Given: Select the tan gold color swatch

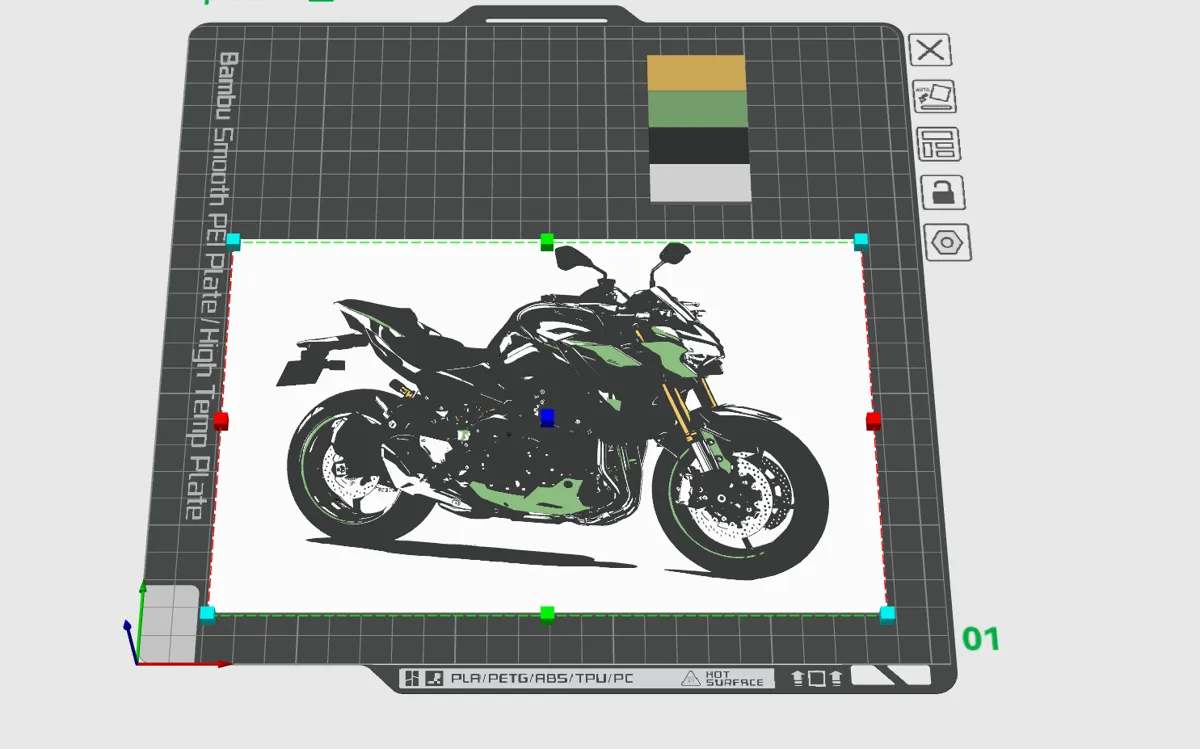Looking at the screenshot, I should tap(696, 73).
